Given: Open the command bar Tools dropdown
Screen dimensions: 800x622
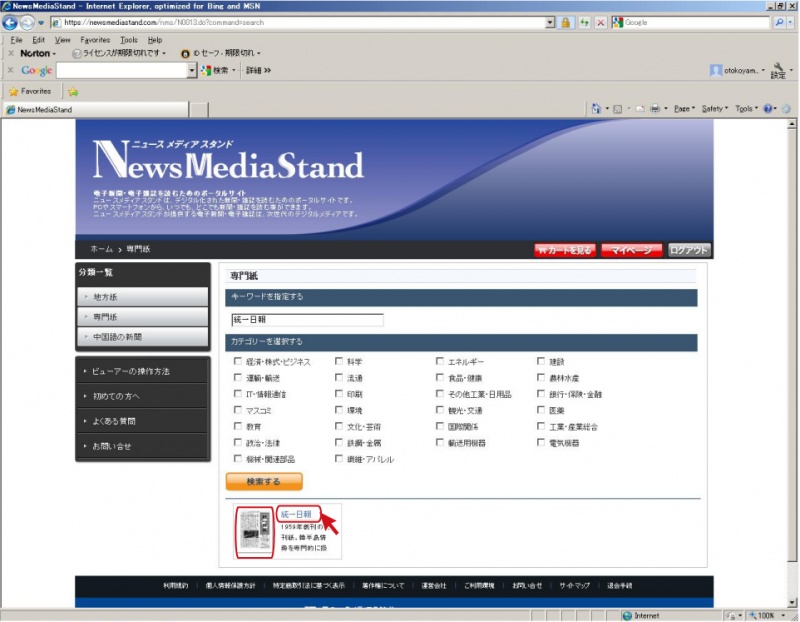Looking at the screenshot, I should coord(746,109).
